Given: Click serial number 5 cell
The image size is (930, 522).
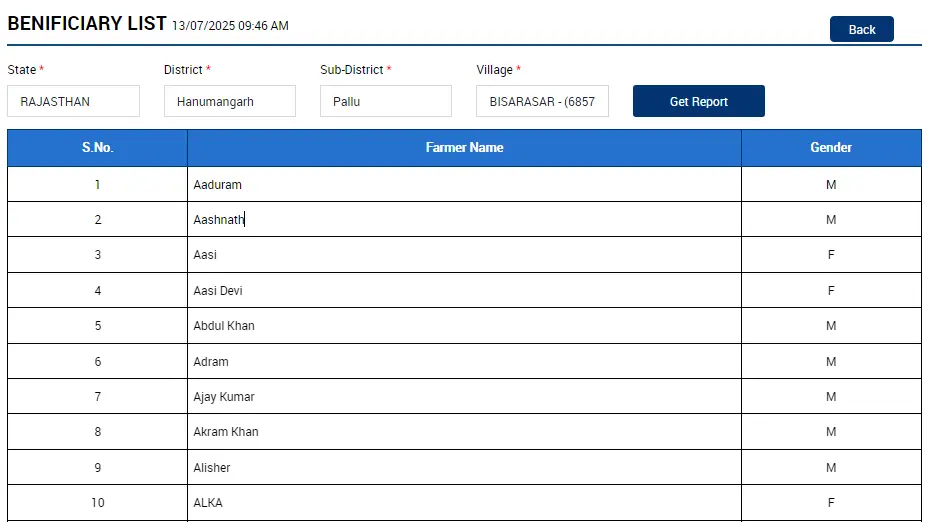Looking at the screenshot, I should point(97,326).
